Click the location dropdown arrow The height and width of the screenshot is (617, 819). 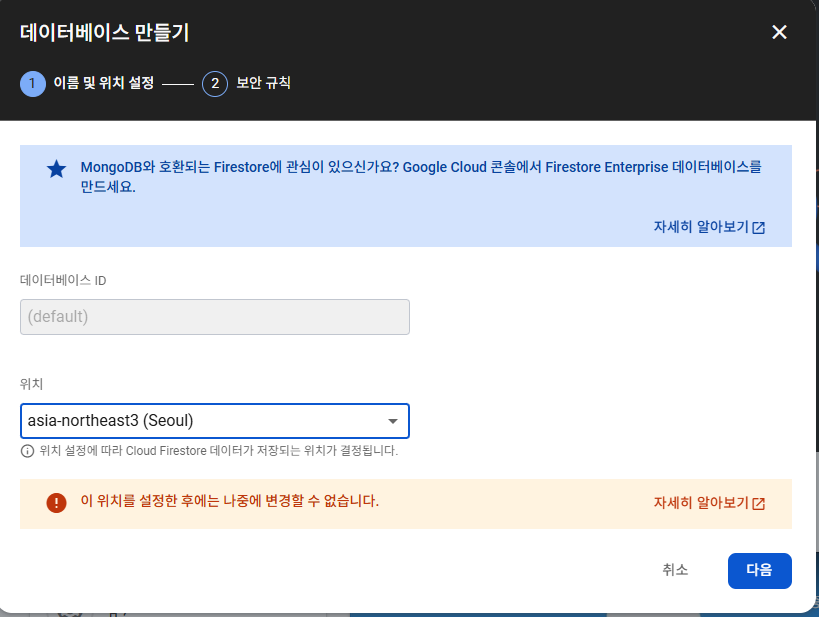click(x=393, y=421)
